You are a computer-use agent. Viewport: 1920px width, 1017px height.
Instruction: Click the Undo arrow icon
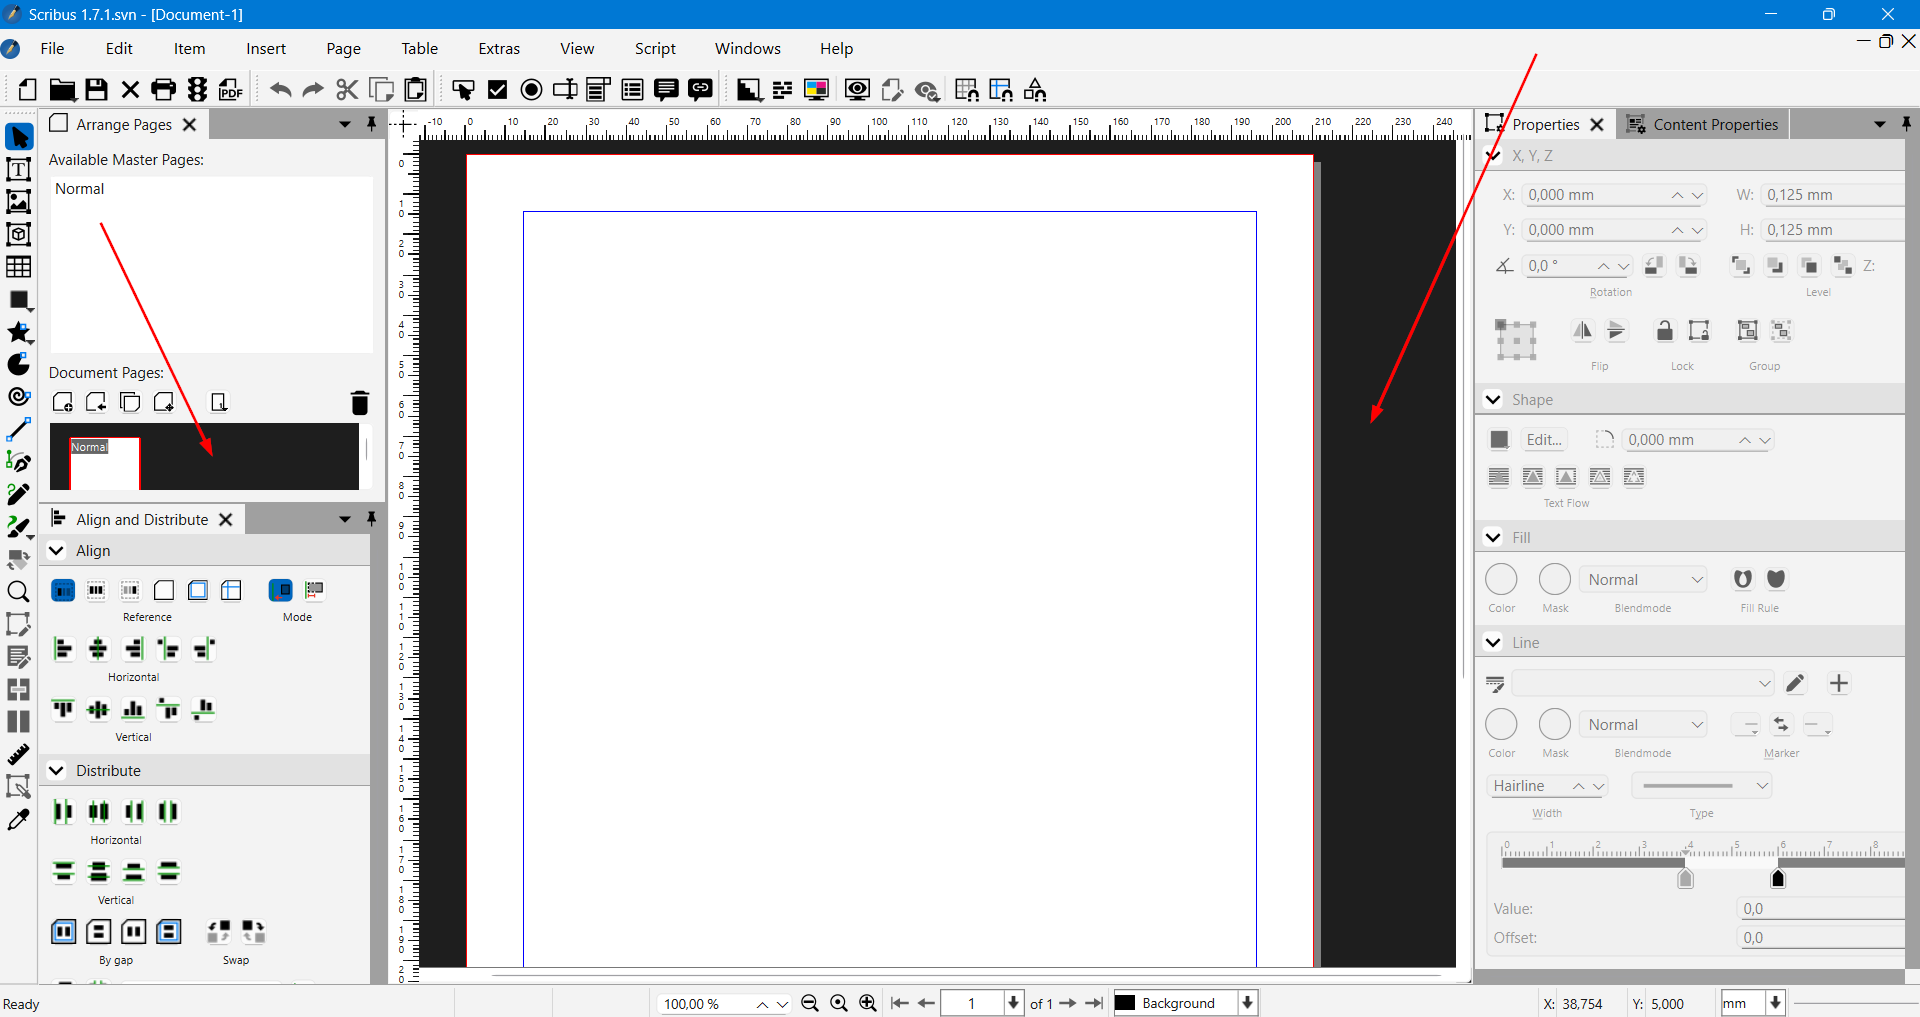280,90
